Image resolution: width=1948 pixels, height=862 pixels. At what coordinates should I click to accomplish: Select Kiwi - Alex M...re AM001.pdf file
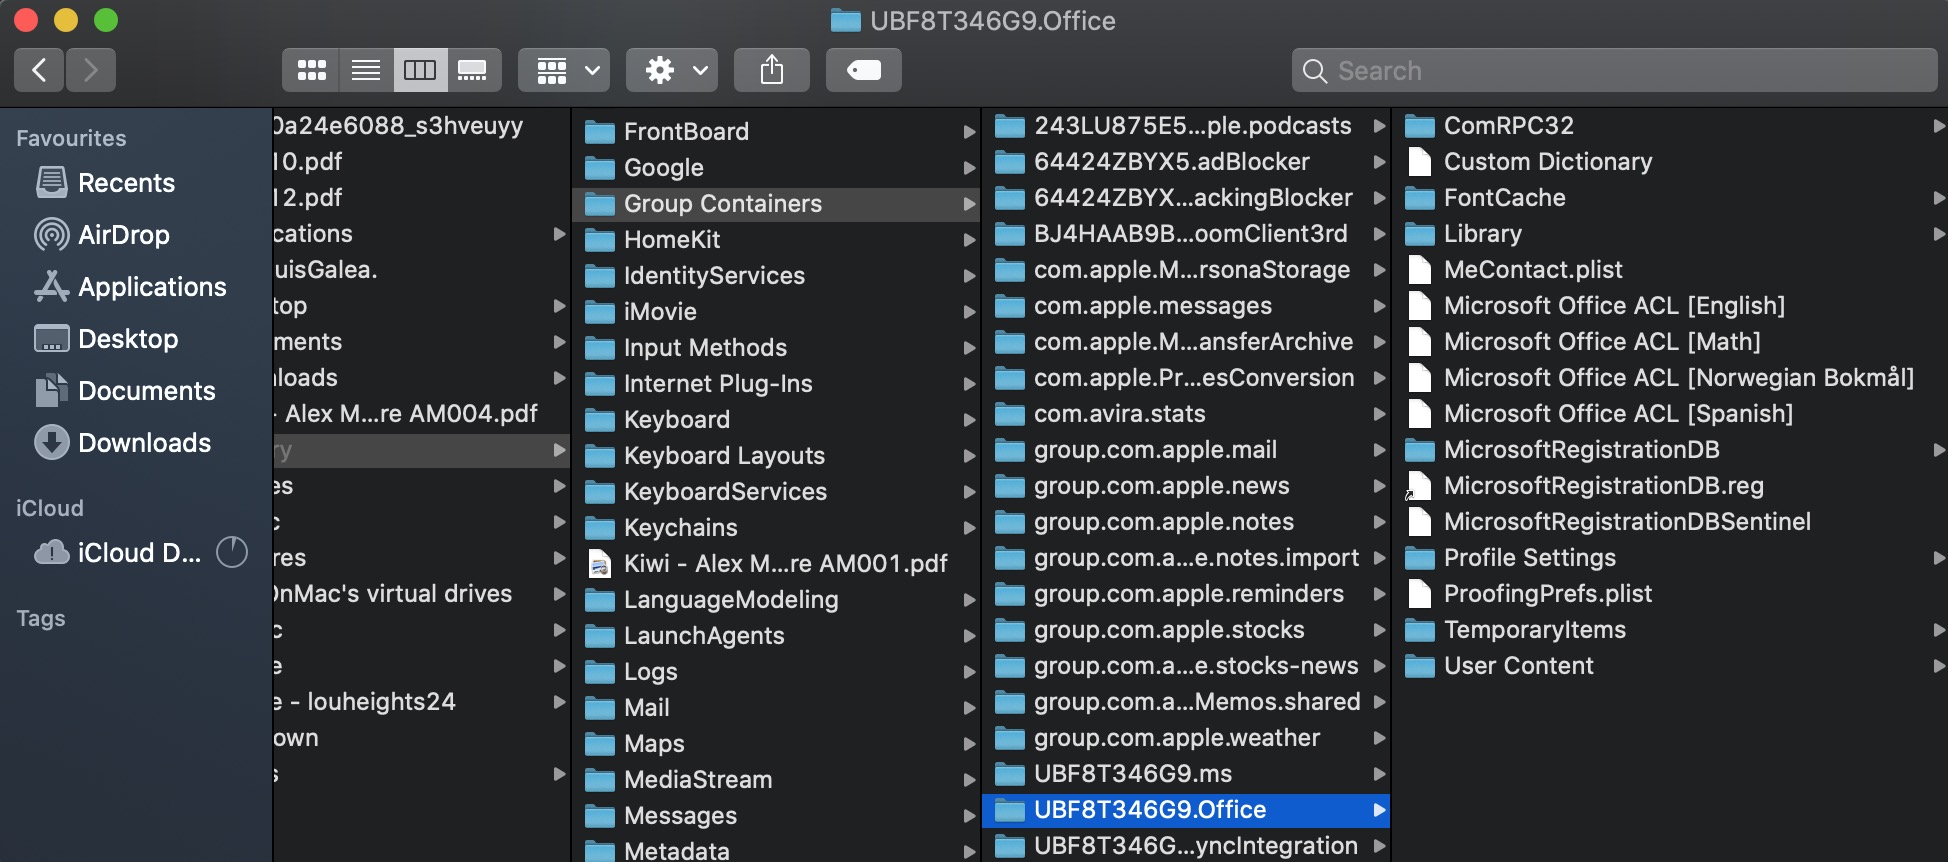click(775, 563)
